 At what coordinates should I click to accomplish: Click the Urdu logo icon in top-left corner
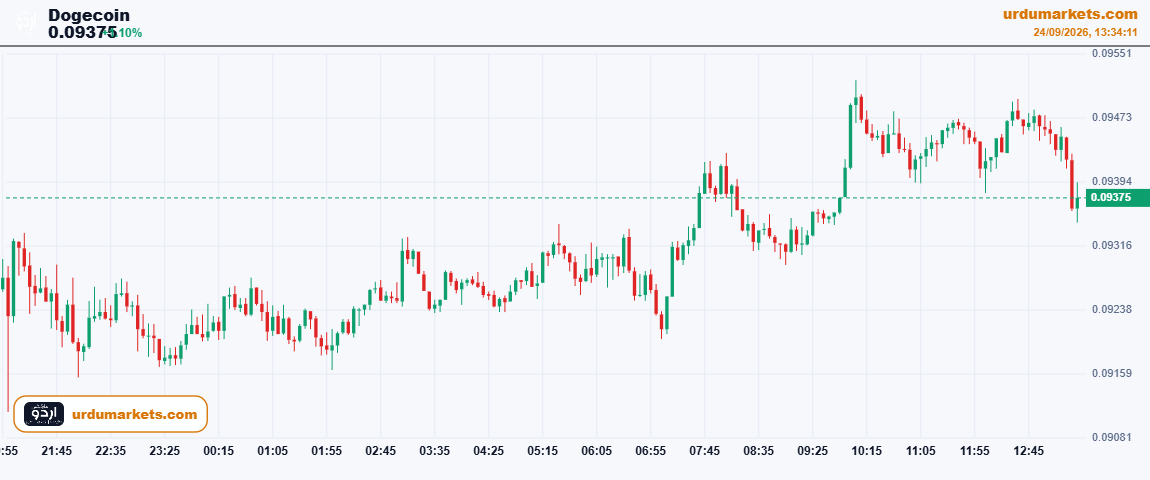pyautogui.click(x=26, y=22)
